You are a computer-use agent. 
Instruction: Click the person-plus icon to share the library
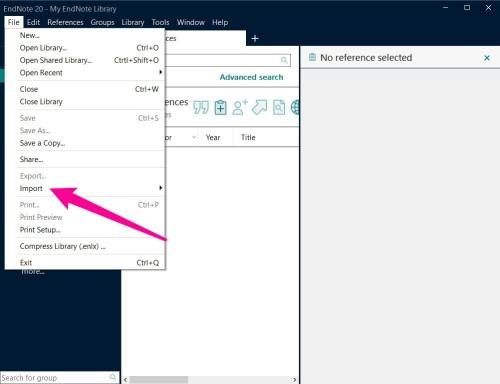pos(240,107)
